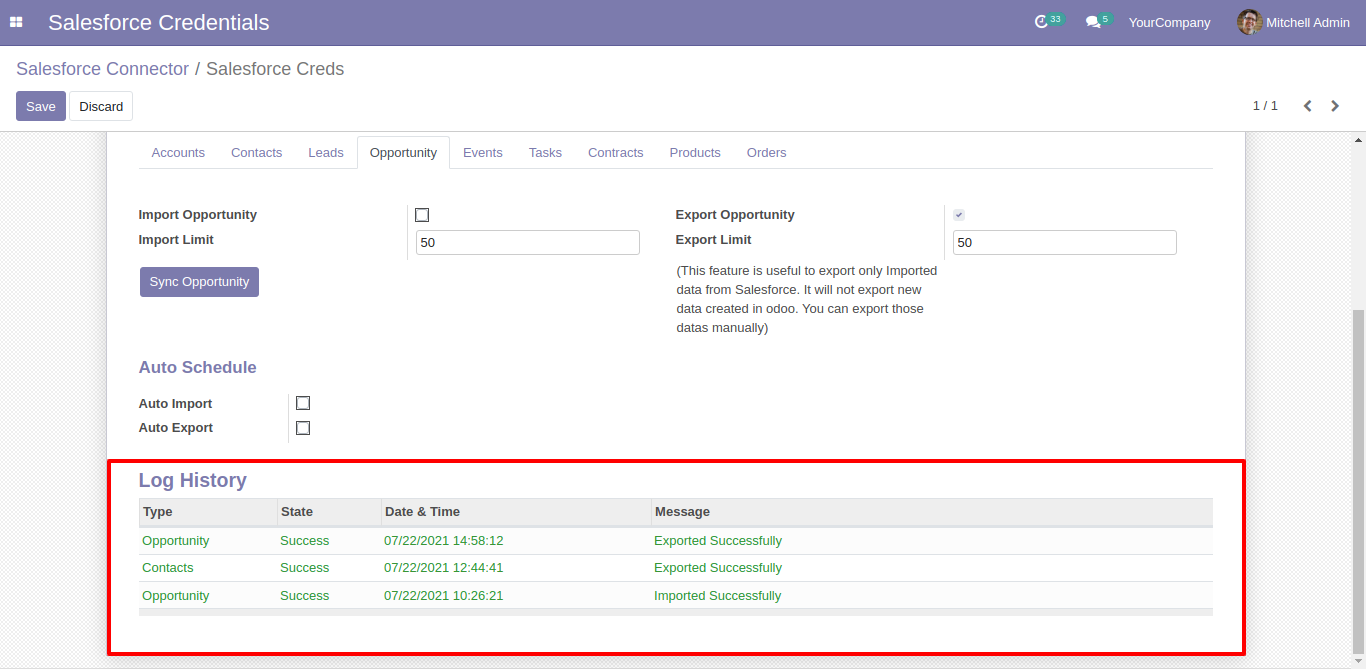1366x669 pixels.
Task: Select the Opportunity tab
Action: 403,153
